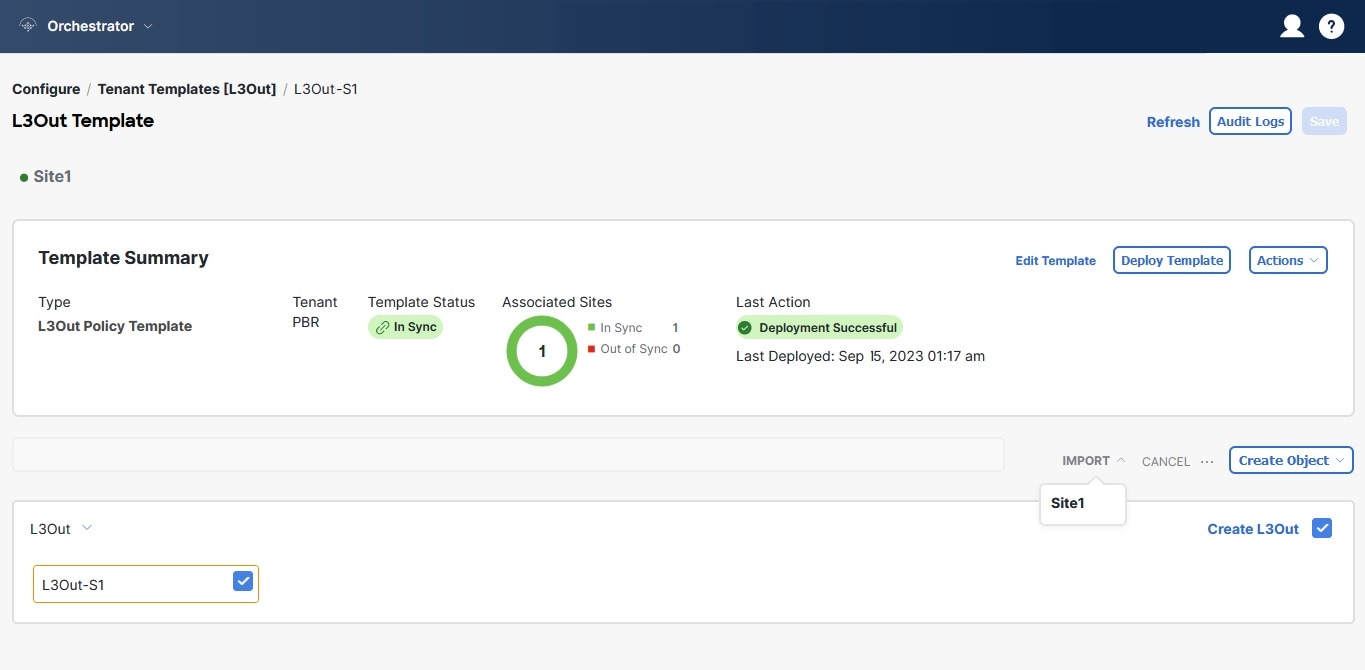This screenshot has height=670, width=1365.
Task: Select the L3Out-S1 item box
Action: (146, 584)
